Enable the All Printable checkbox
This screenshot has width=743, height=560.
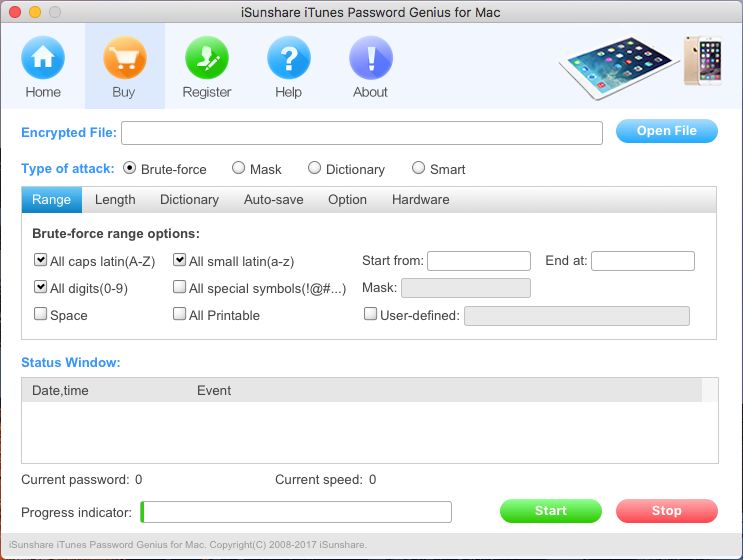(x=179, y=314)
